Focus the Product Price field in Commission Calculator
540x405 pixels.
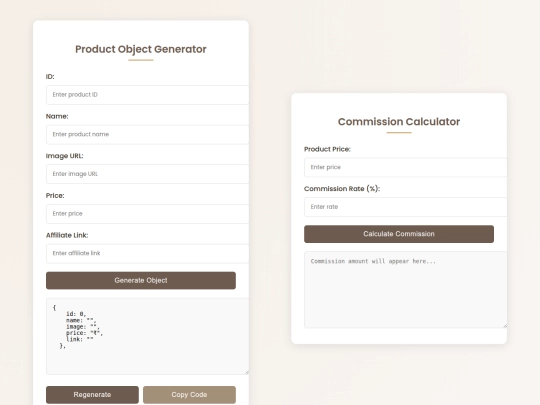tap(405, 167)
